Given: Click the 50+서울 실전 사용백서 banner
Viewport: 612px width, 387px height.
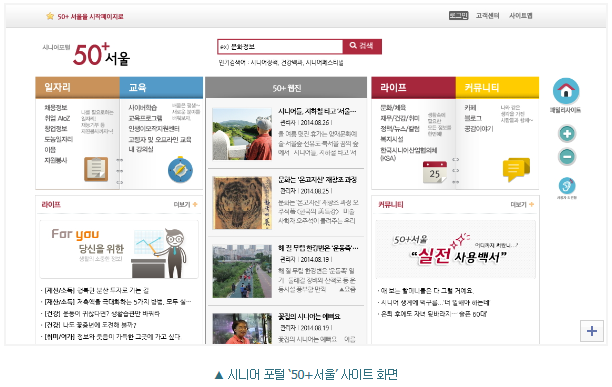Looking at the screenshot, I should click(x=455, y=249).
